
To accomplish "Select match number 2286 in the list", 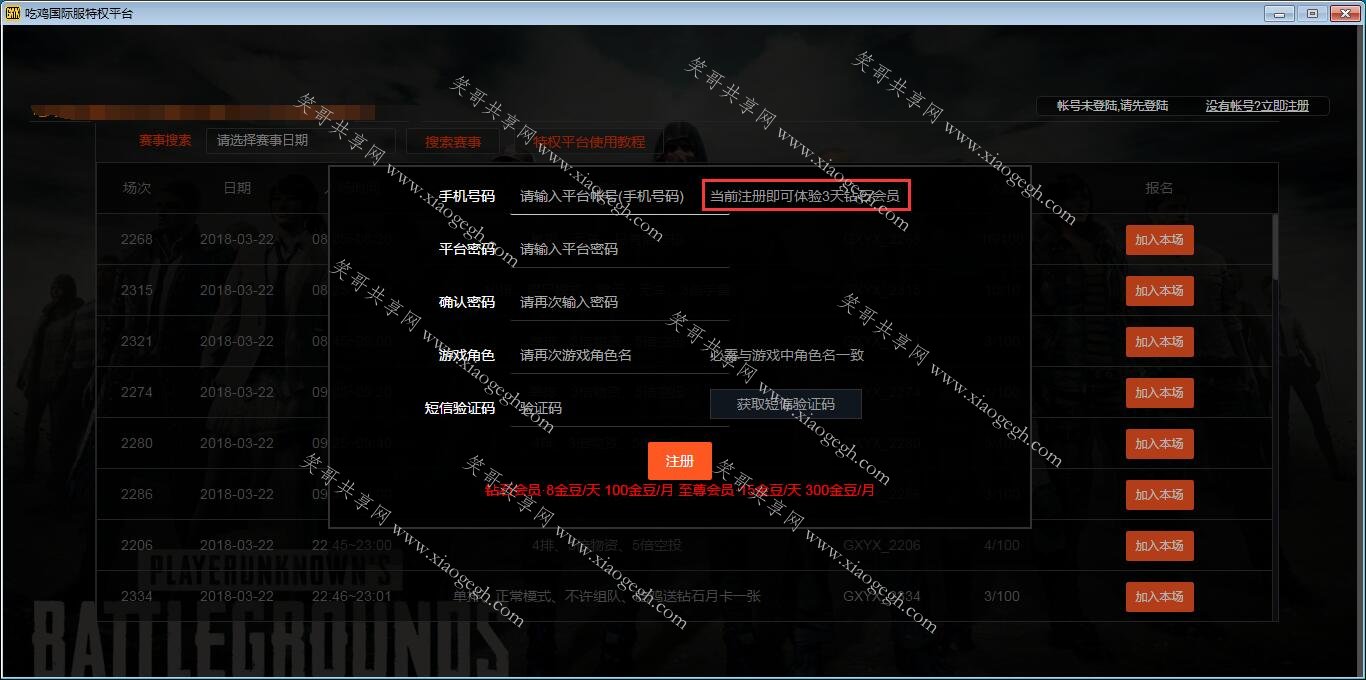I will pyautogui.click(x=137, y=494).
